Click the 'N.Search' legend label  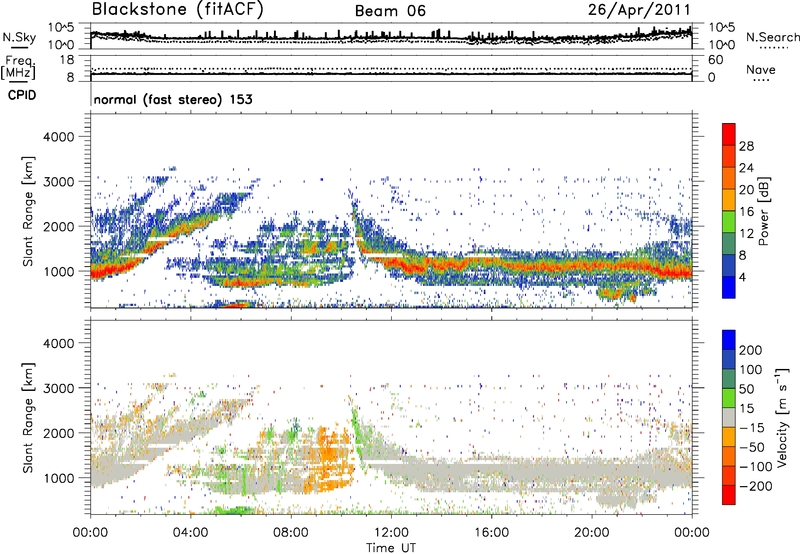click(x=773, y=37)
